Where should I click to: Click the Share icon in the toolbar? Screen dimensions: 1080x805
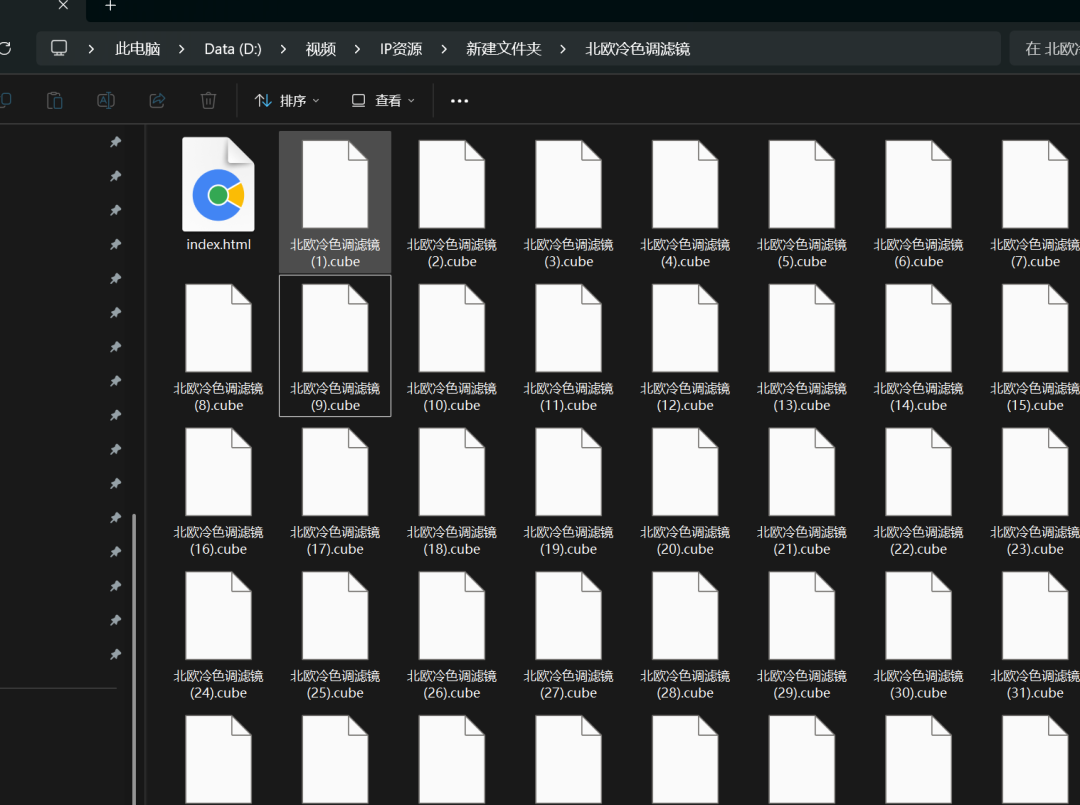coord(157,100)
